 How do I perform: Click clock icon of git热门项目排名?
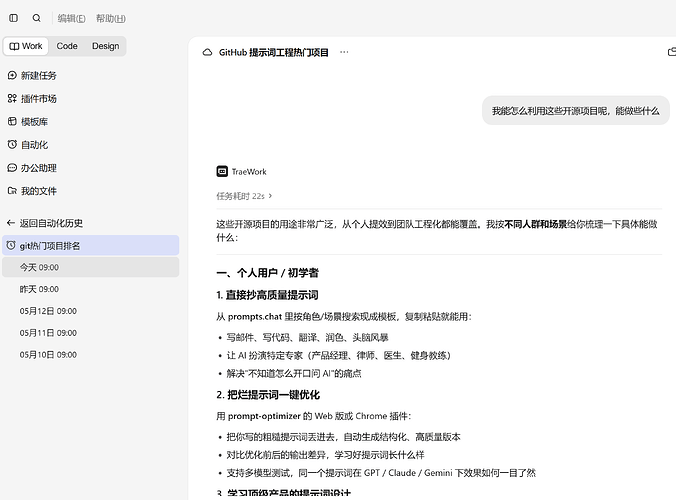11,245
